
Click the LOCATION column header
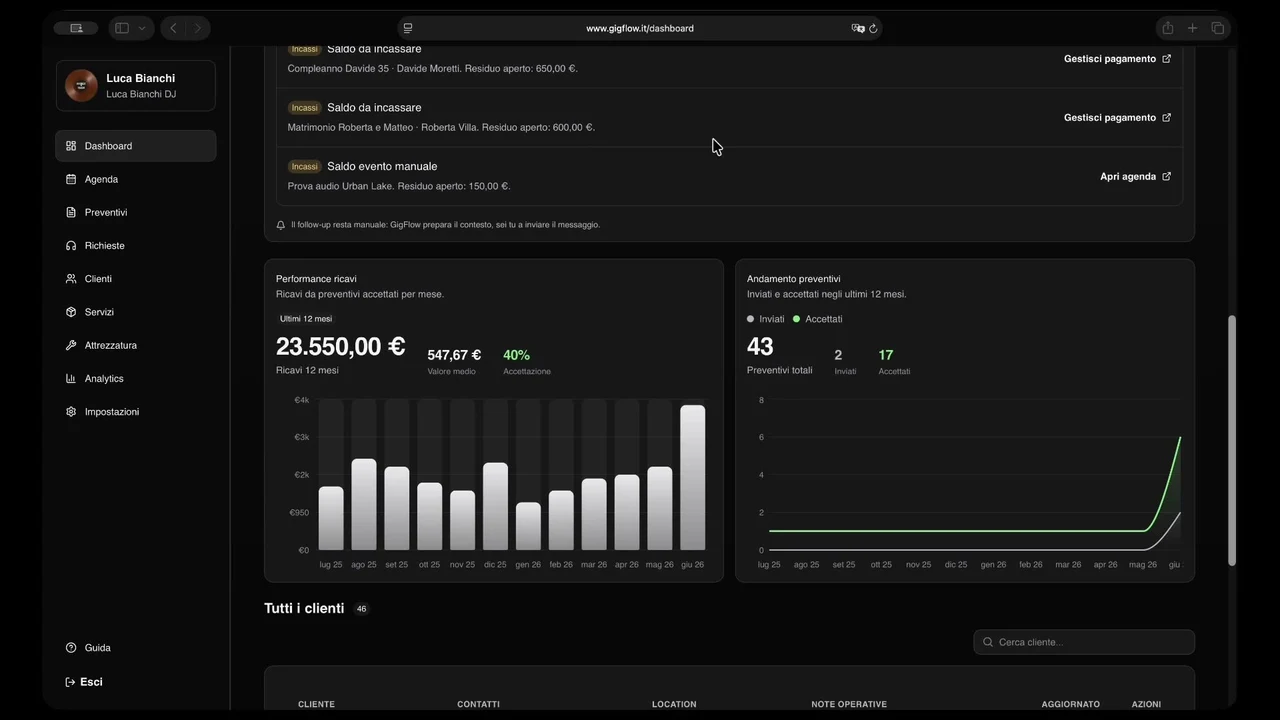[x=674, y=704]
